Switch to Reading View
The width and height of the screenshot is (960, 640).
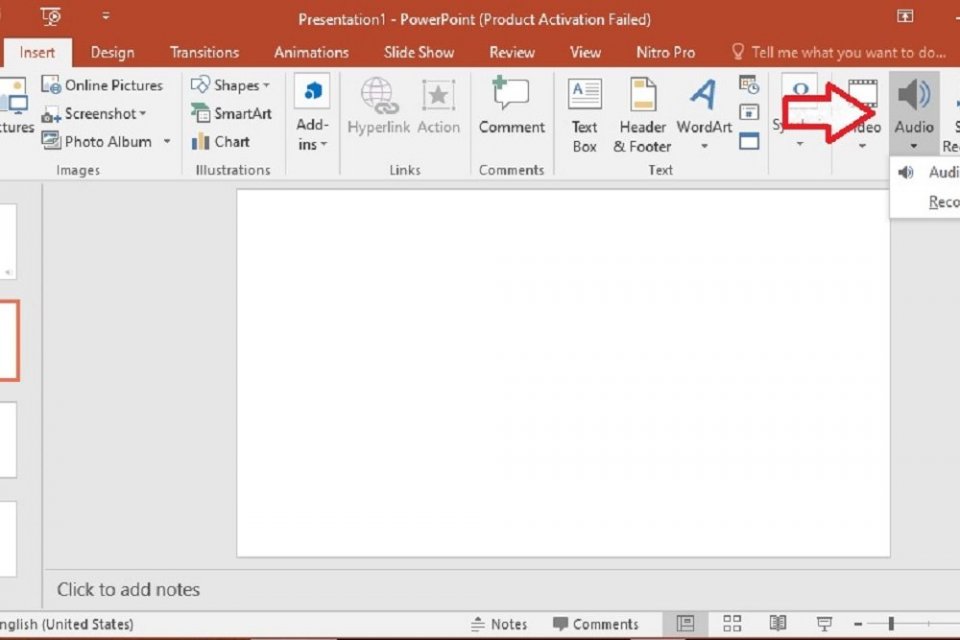778,623
